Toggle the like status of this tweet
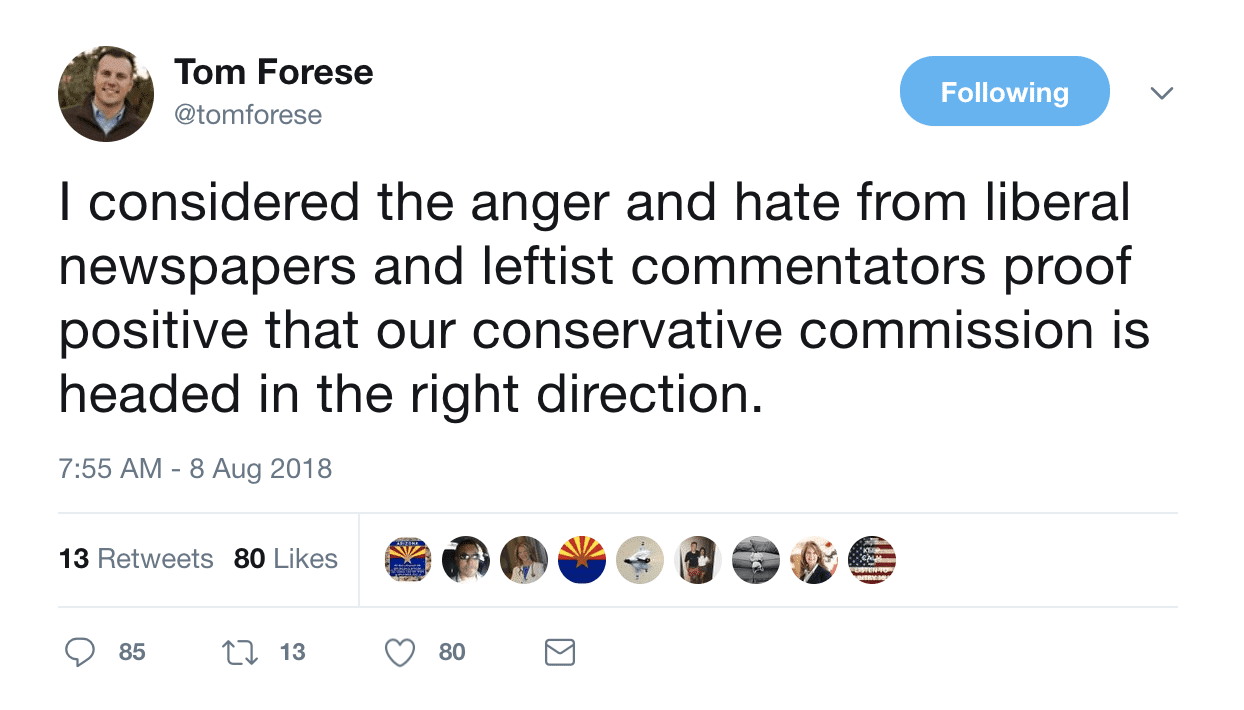This screenshot has width=1244, height=710. pyautogui.click(x=399, y=652)
